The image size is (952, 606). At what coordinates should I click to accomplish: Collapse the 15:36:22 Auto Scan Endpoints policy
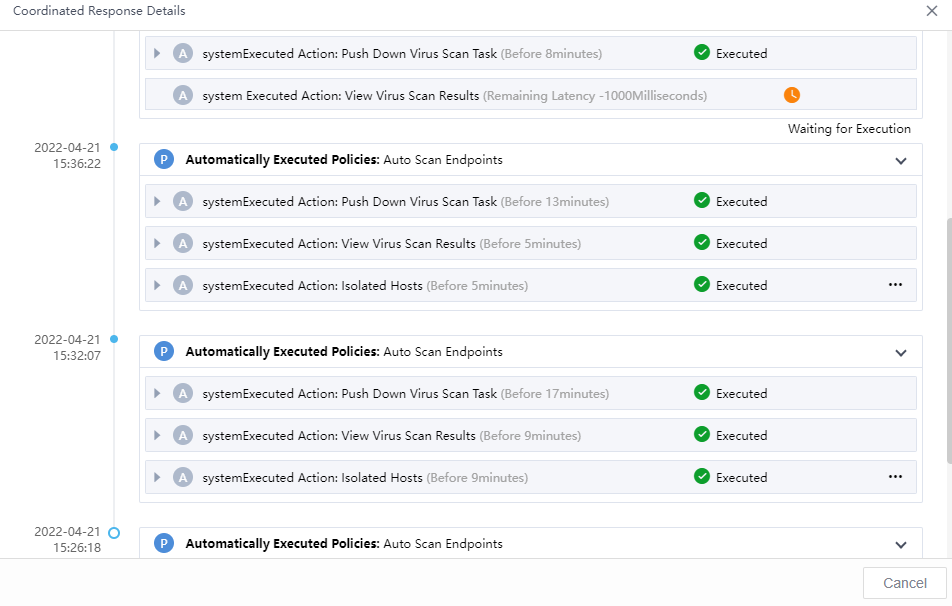901,160
